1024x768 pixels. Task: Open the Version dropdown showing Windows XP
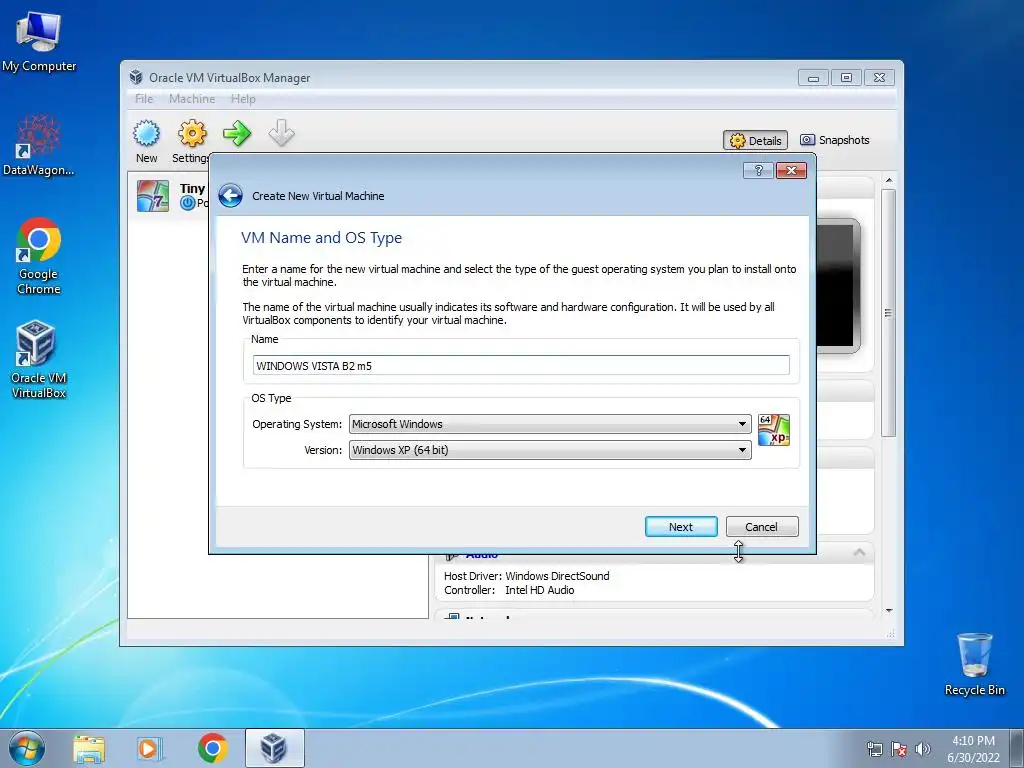[550, 450]
